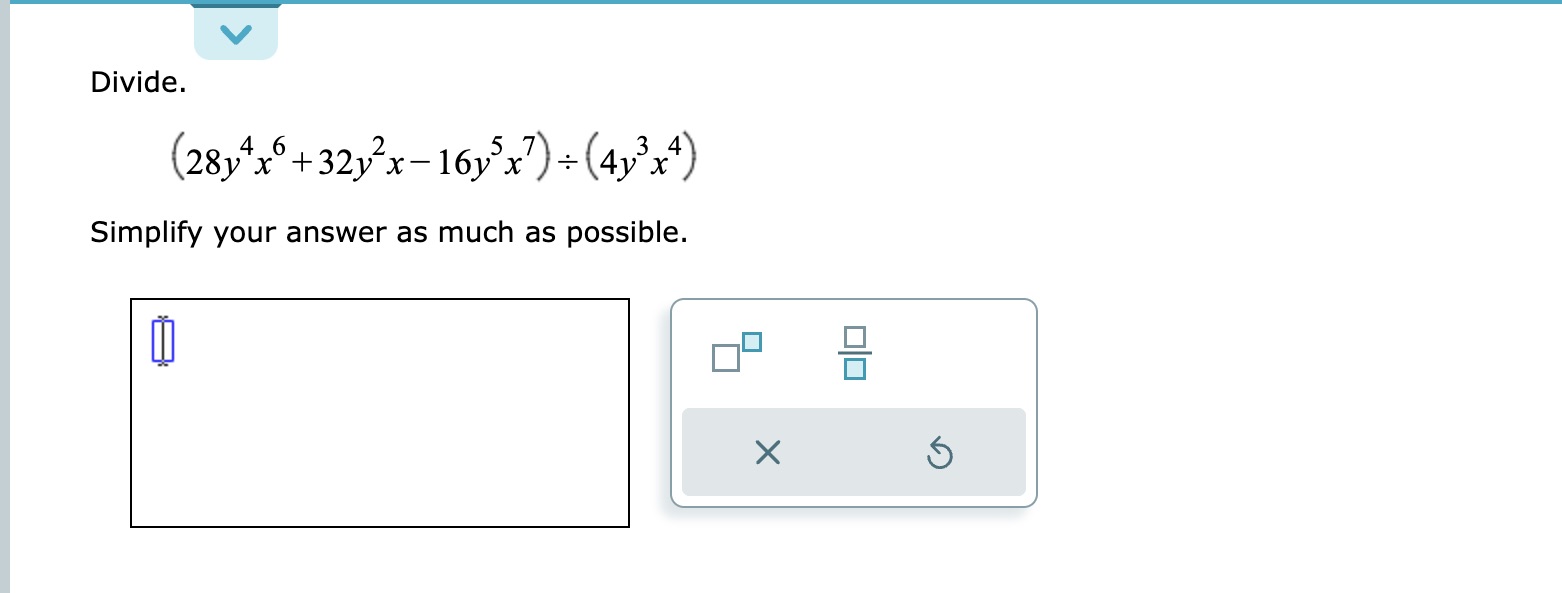Select the blinking cursor placeholder in the answer area
The height and width of the screenshot is (593, 1562).
[x=161, y=340]
